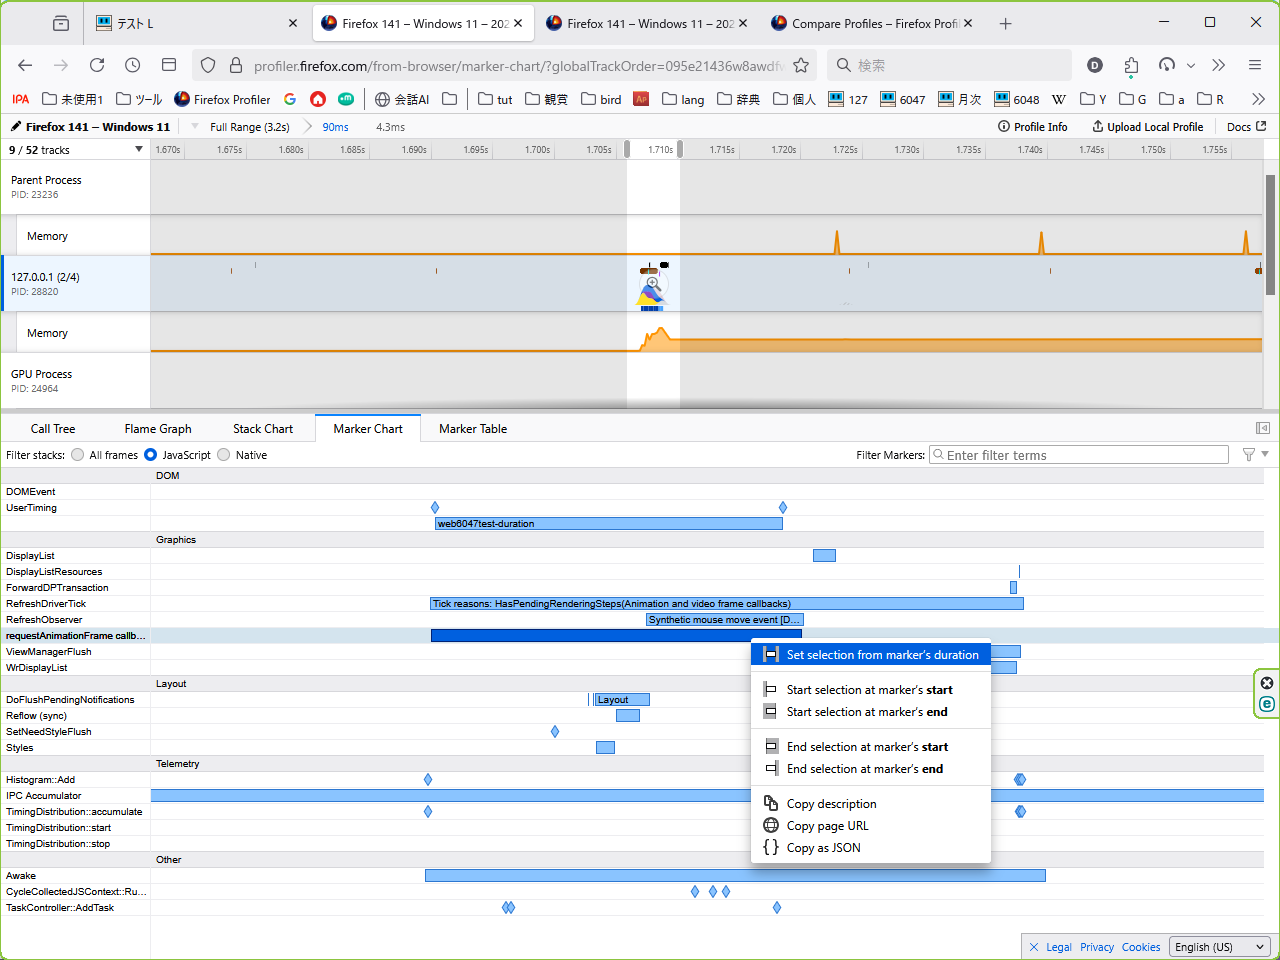Open Profile Info button
Screen dimensions: 1280x960
[x=1033, y=127]
